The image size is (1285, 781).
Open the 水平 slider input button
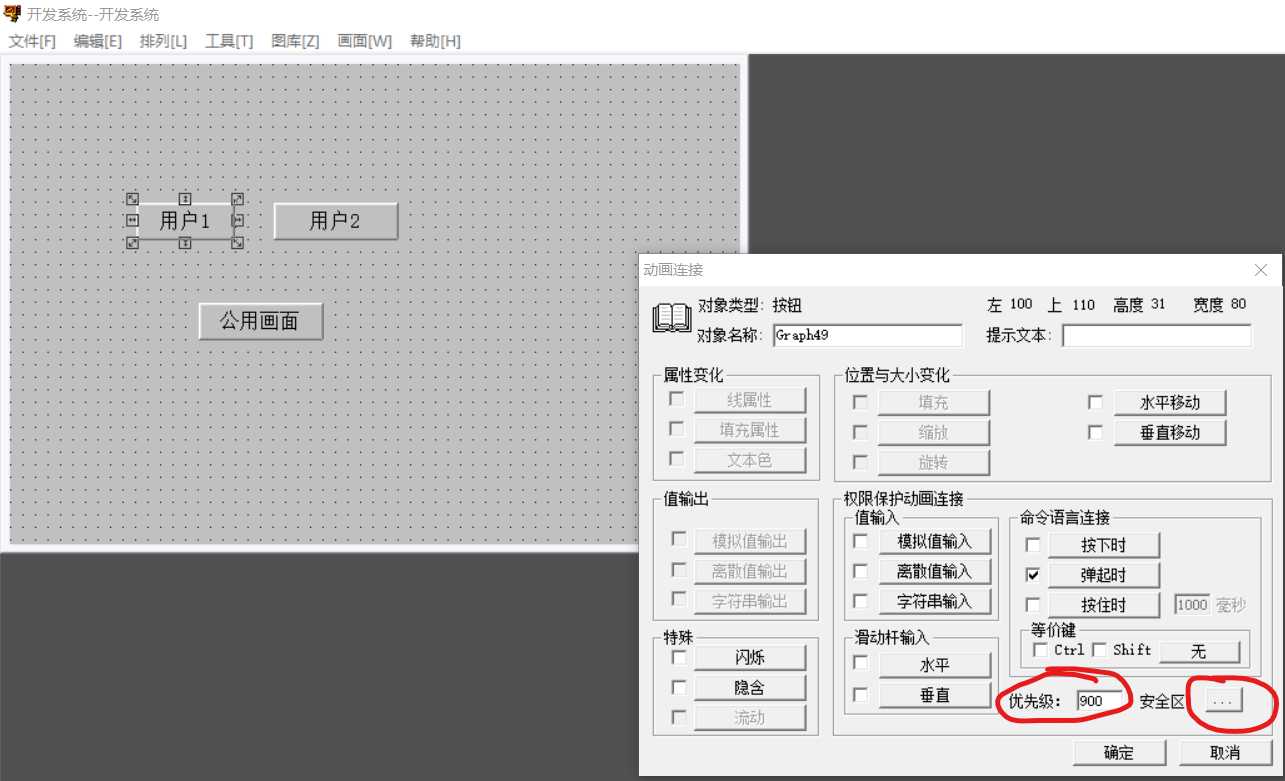pyautogui.click(x=935, y=665)
